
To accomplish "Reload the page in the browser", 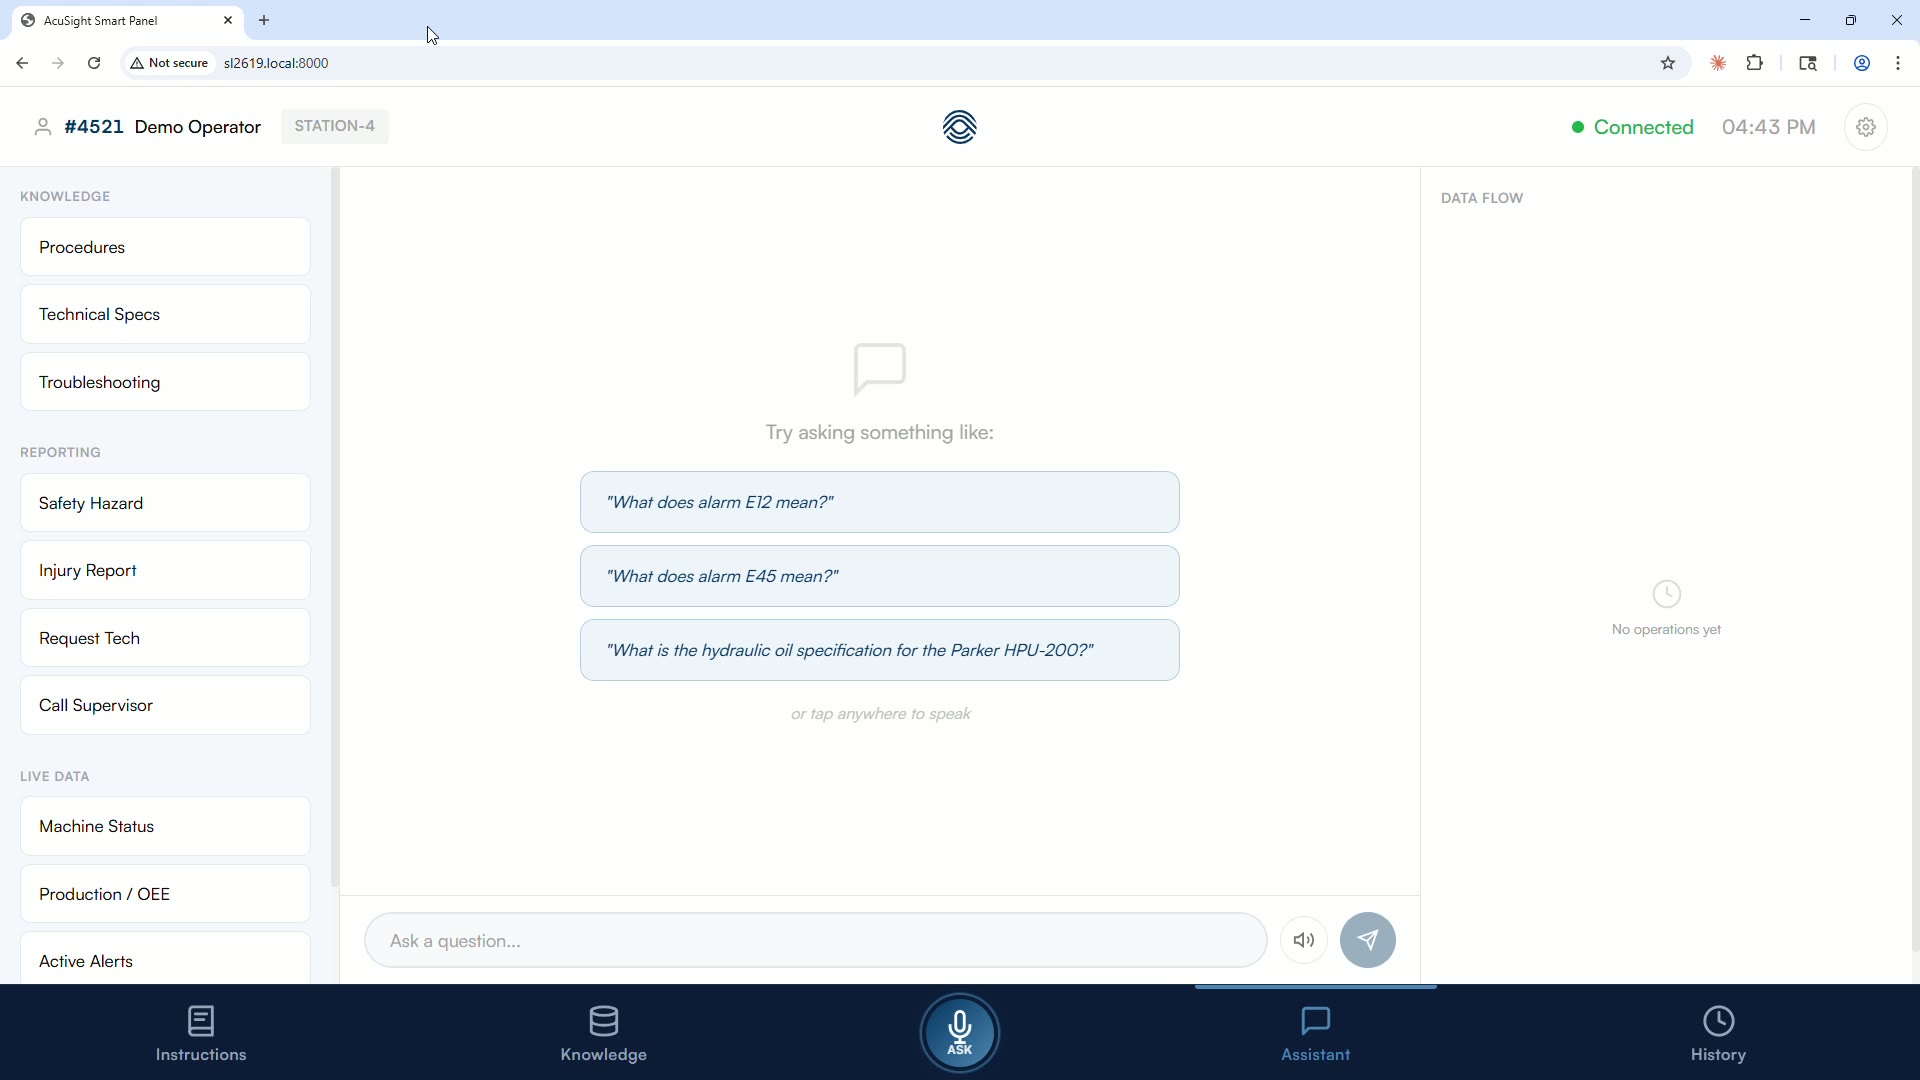I will 94,63.
